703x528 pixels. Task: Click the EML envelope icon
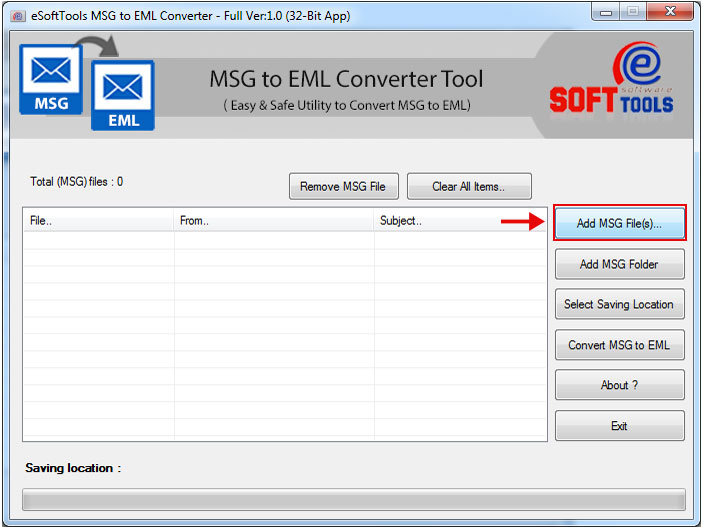click(123, 96)
